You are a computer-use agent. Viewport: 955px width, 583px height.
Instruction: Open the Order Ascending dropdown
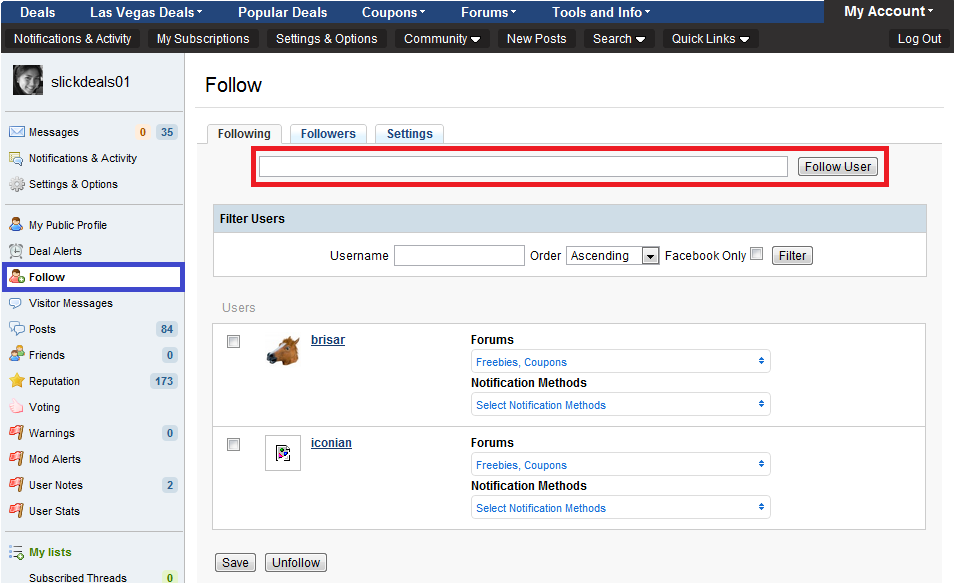[x=612, y=256]
